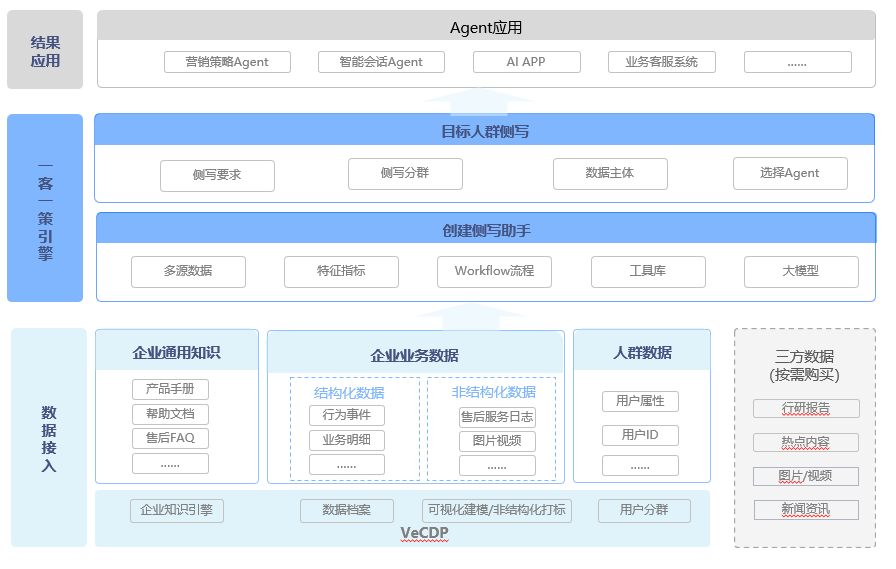
Task: Select the 售后FAQ item
Action: (170, 438)
